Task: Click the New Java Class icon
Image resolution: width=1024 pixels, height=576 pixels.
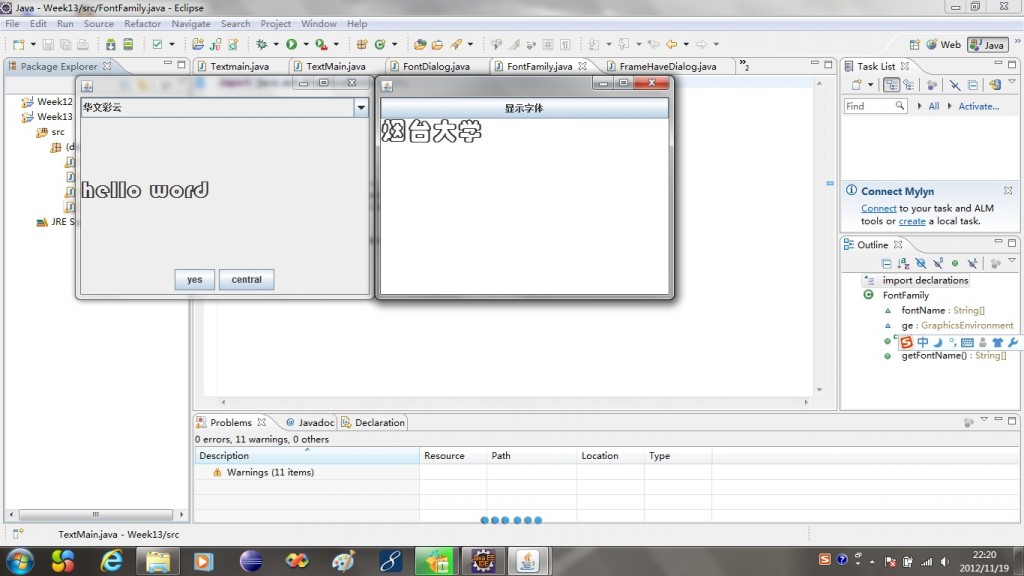Action: click(379, 44)
